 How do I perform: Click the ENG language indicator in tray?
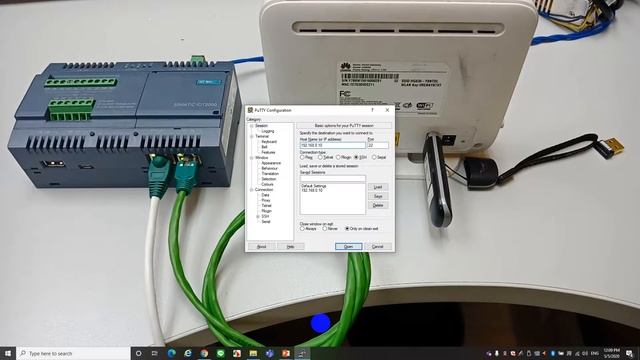pos(595,353)
